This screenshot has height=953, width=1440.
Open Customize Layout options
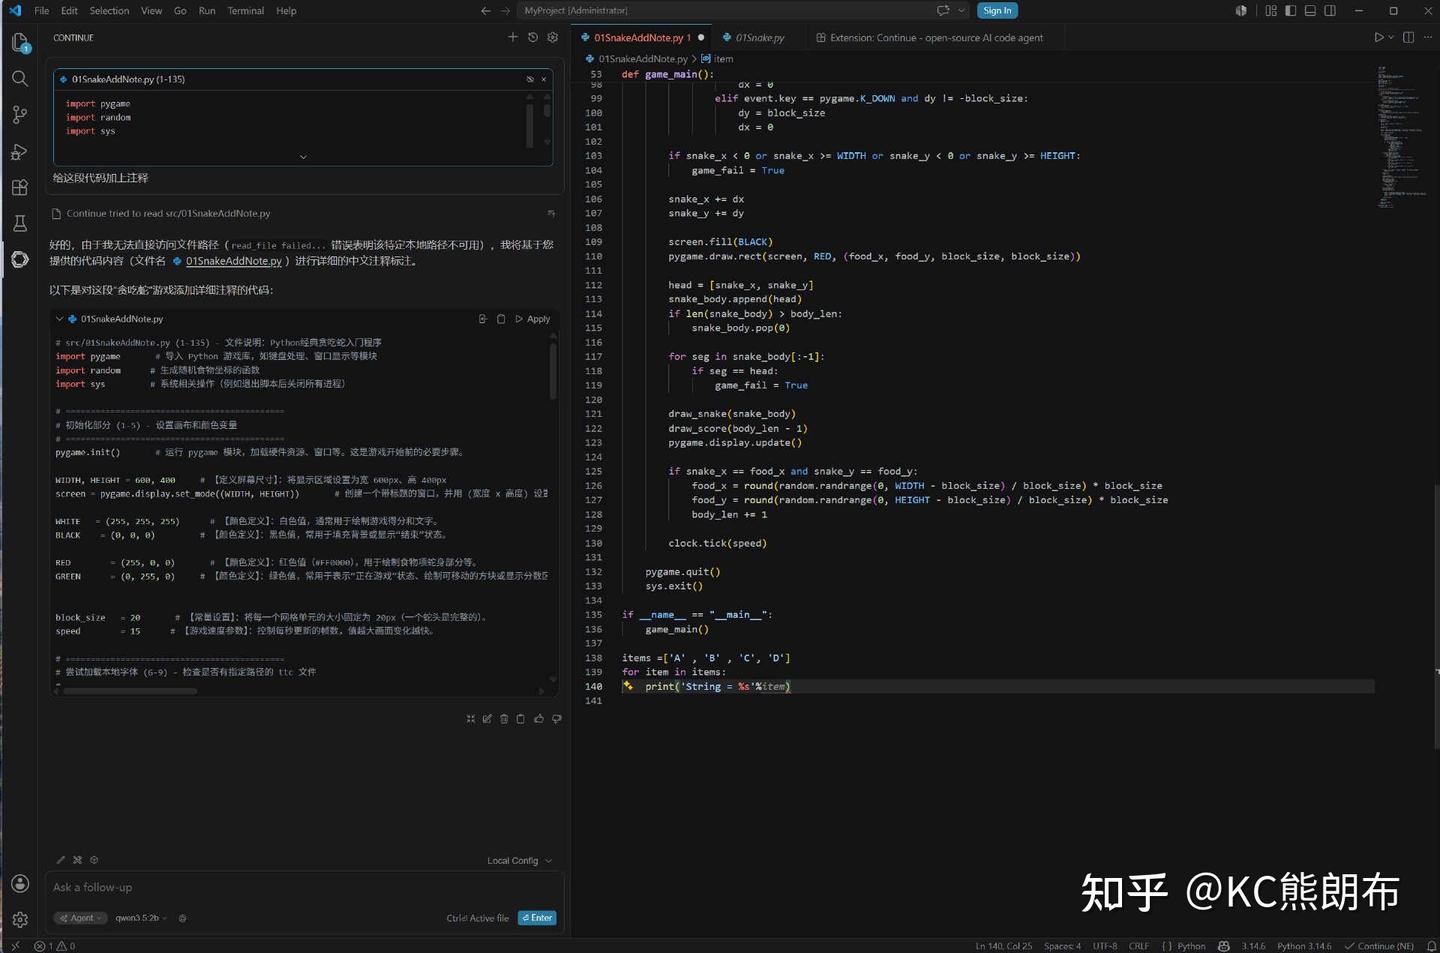1271,11
